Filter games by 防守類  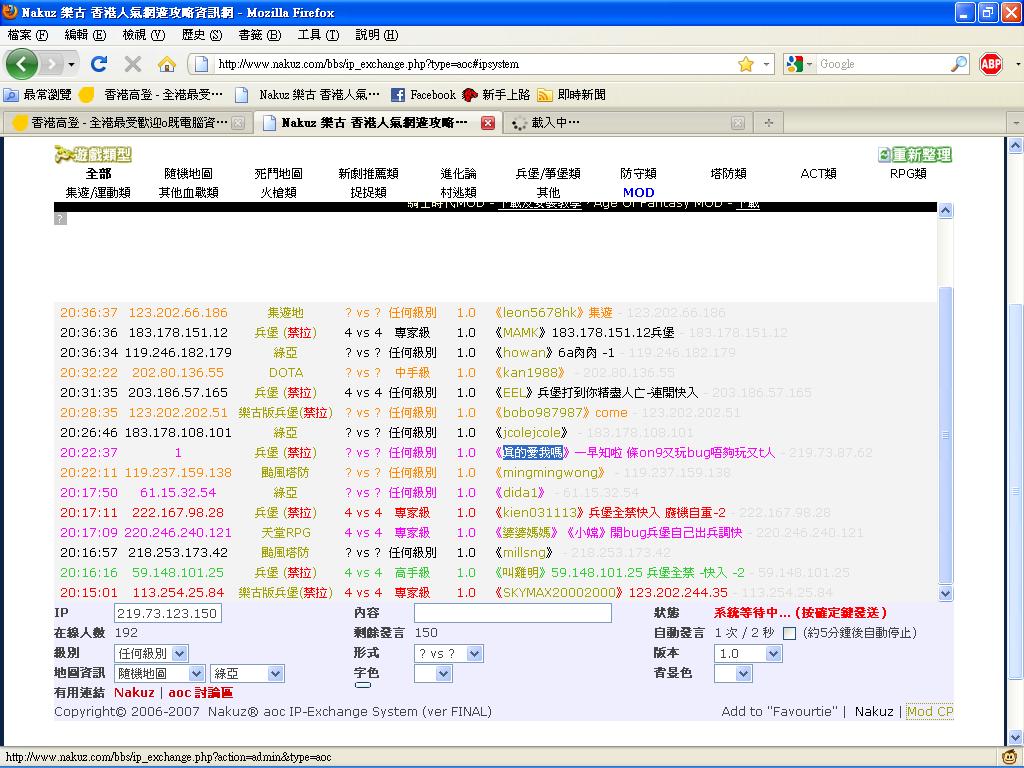pos(638,174)
